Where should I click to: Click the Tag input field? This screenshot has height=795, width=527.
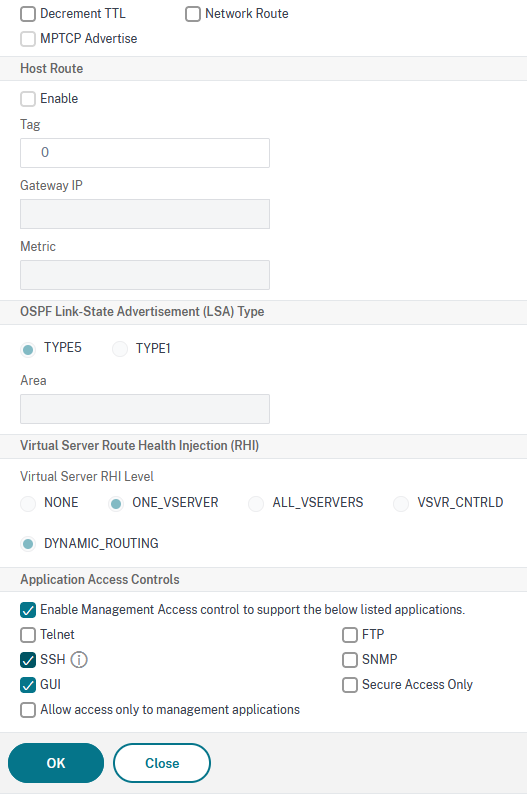145,153
